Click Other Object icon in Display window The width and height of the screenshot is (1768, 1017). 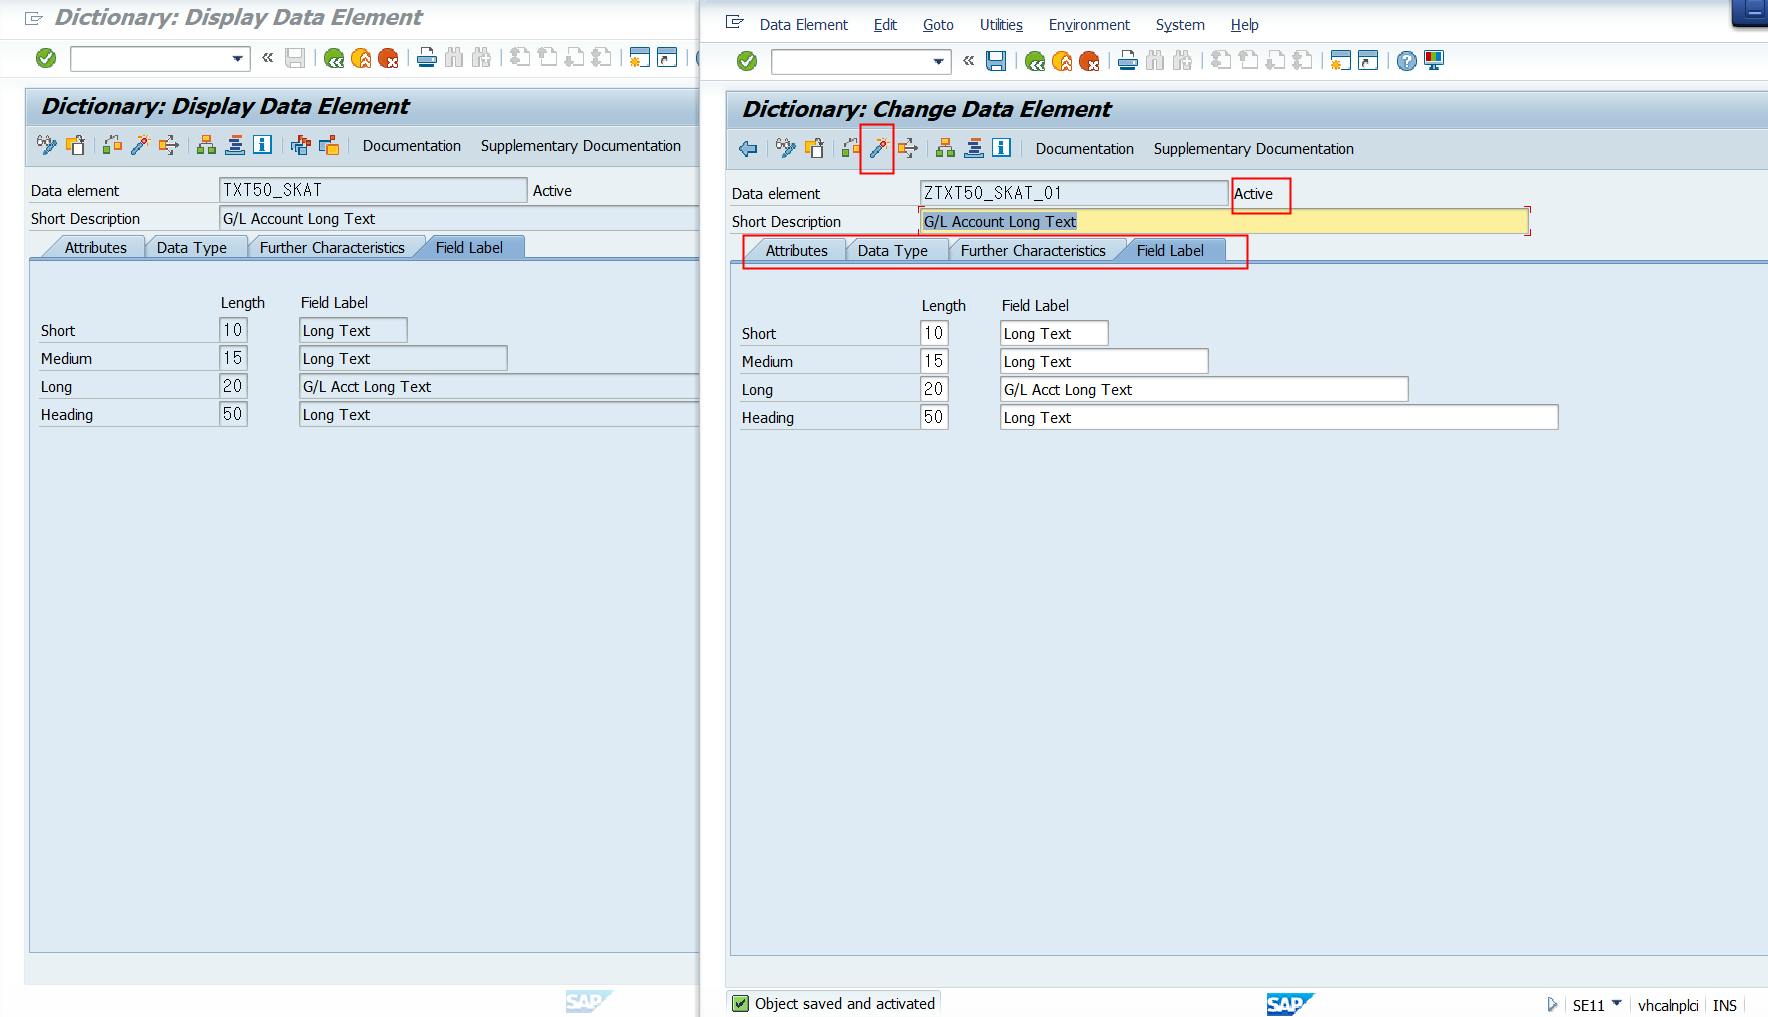click(x=76, y=146)
